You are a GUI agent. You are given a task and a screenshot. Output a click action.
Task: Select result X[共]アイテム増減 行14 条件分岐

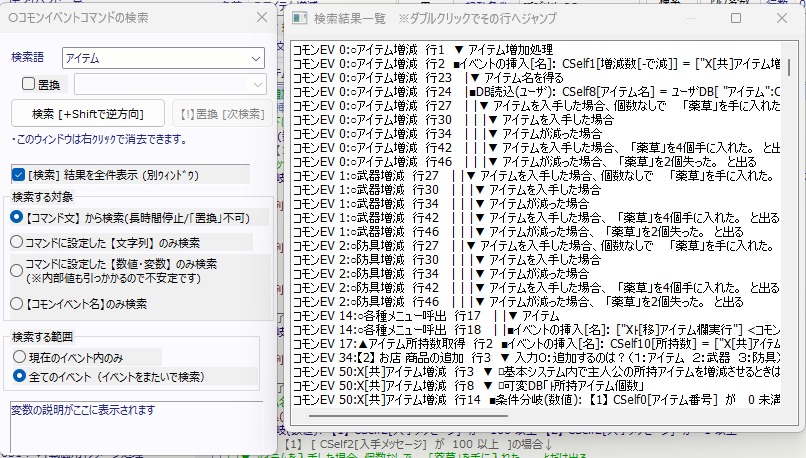(537, 399)
